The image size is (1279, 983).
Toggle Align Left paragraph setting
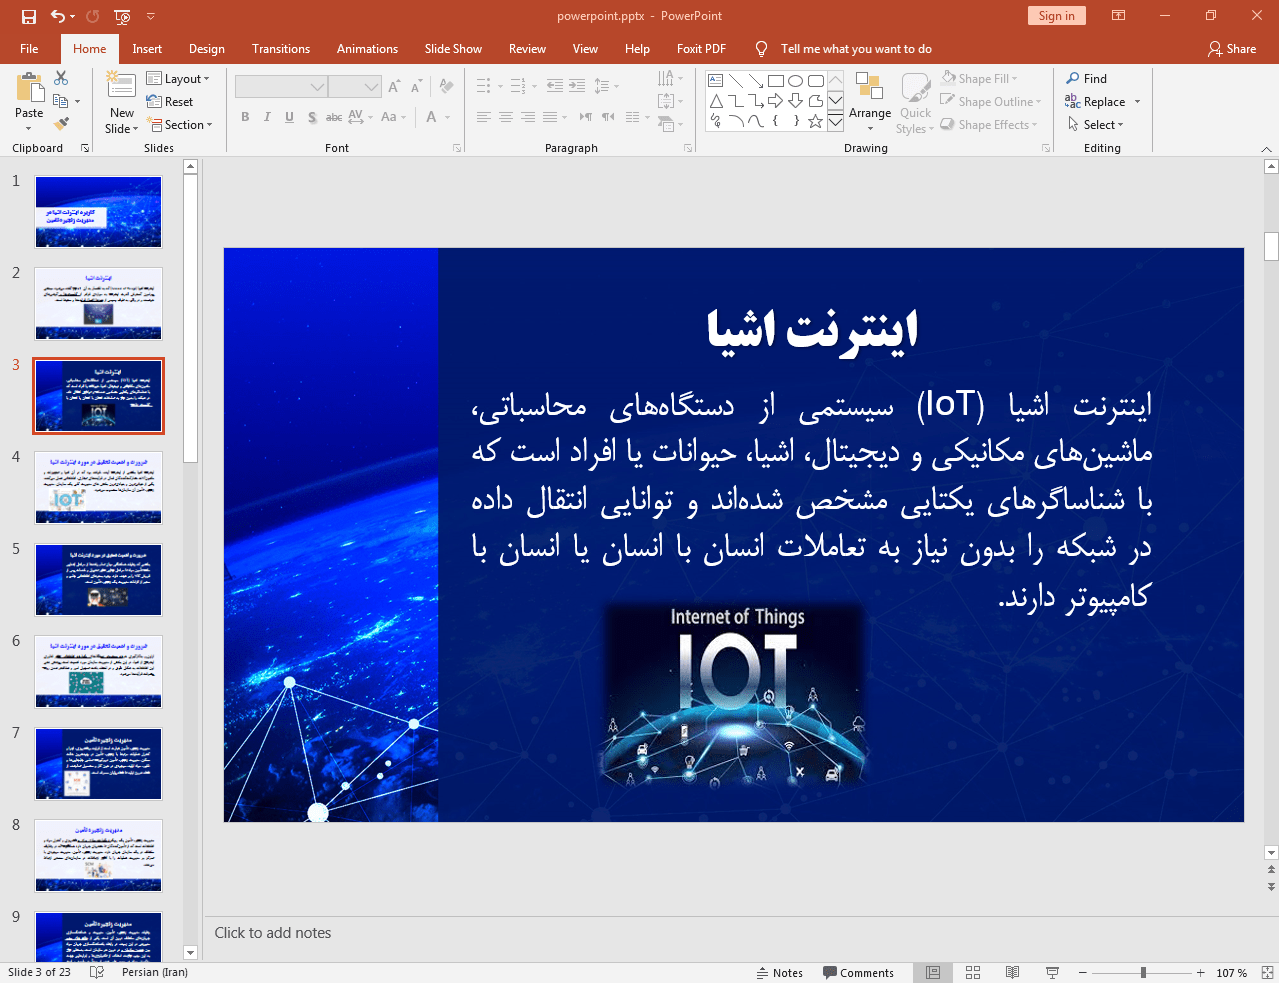484,117
